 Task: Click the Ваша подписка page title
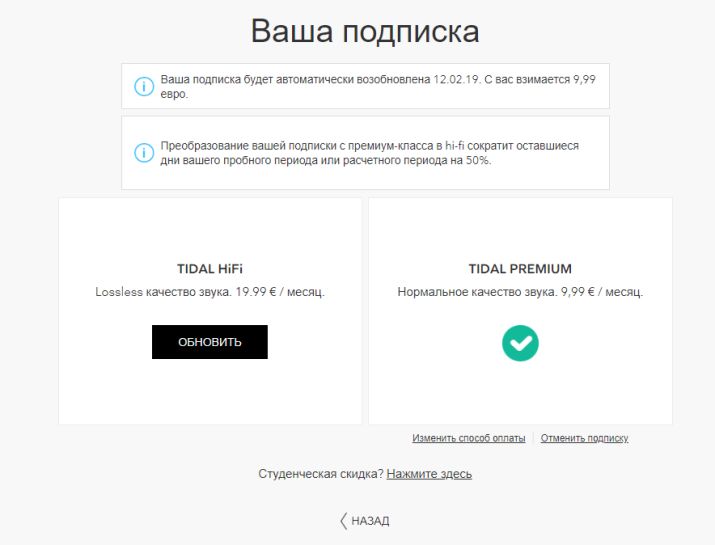click(365, 31)
